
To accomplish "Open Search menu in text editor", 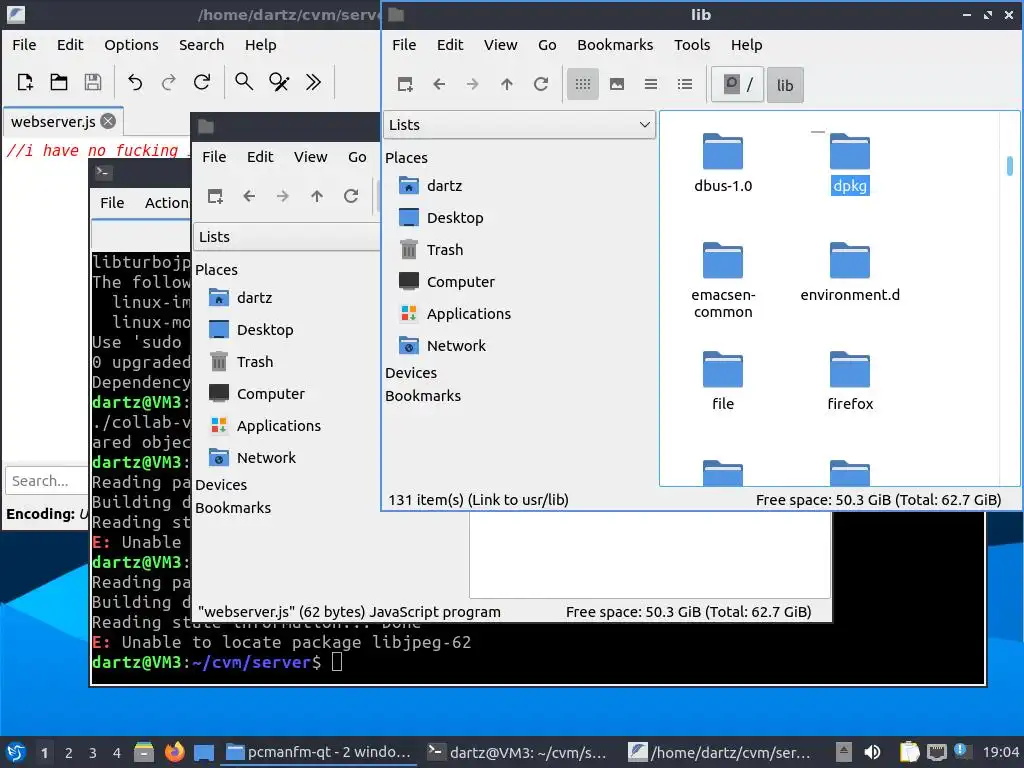I will click(x=201, y=45).
